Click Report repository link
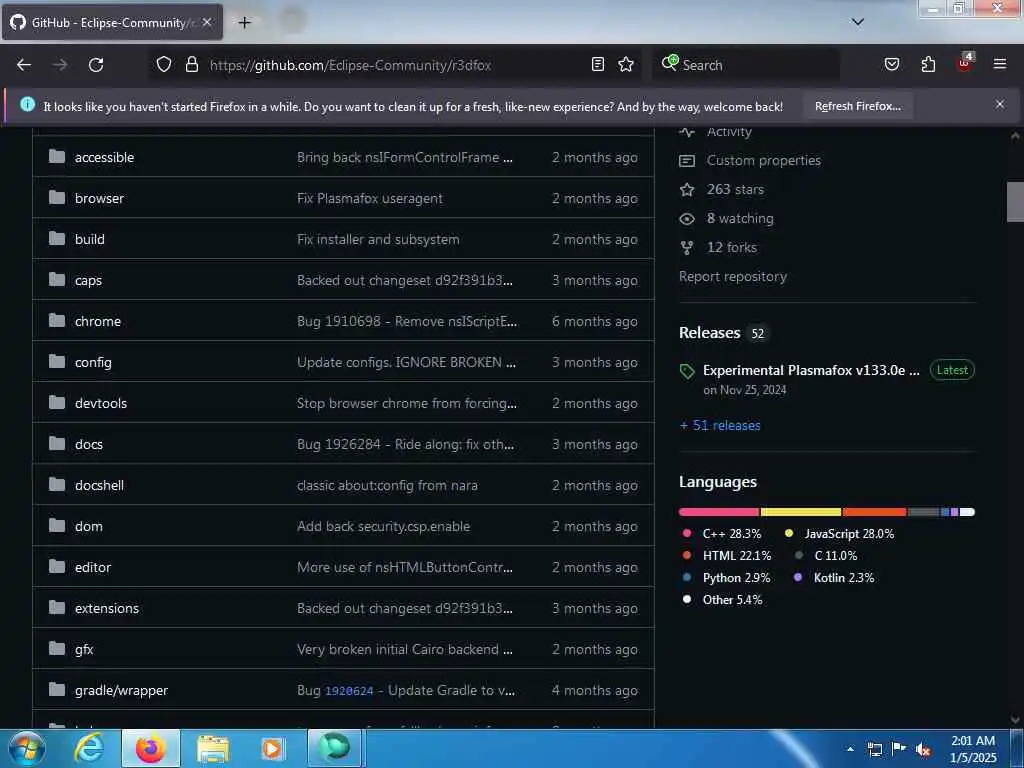The height and width of the screenshot is (768, 1024). 733,276
